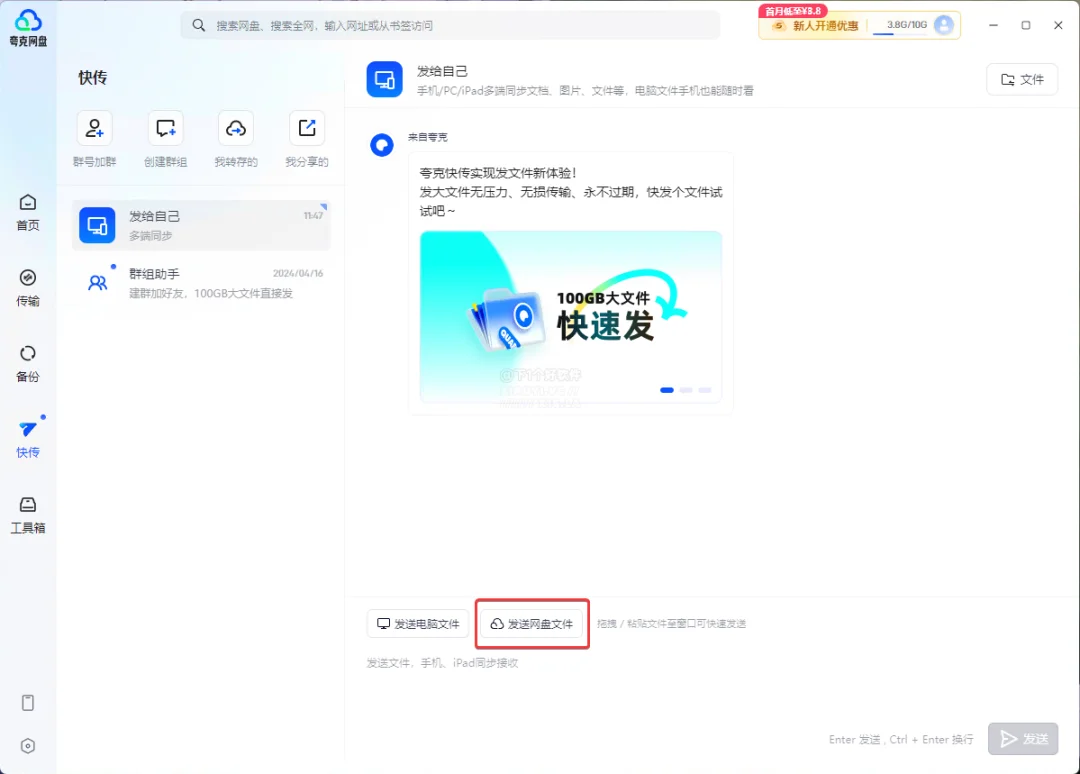1080x774 pixels.
Task: Select the second banner carousel dot
Action: [x=686, y=390]
